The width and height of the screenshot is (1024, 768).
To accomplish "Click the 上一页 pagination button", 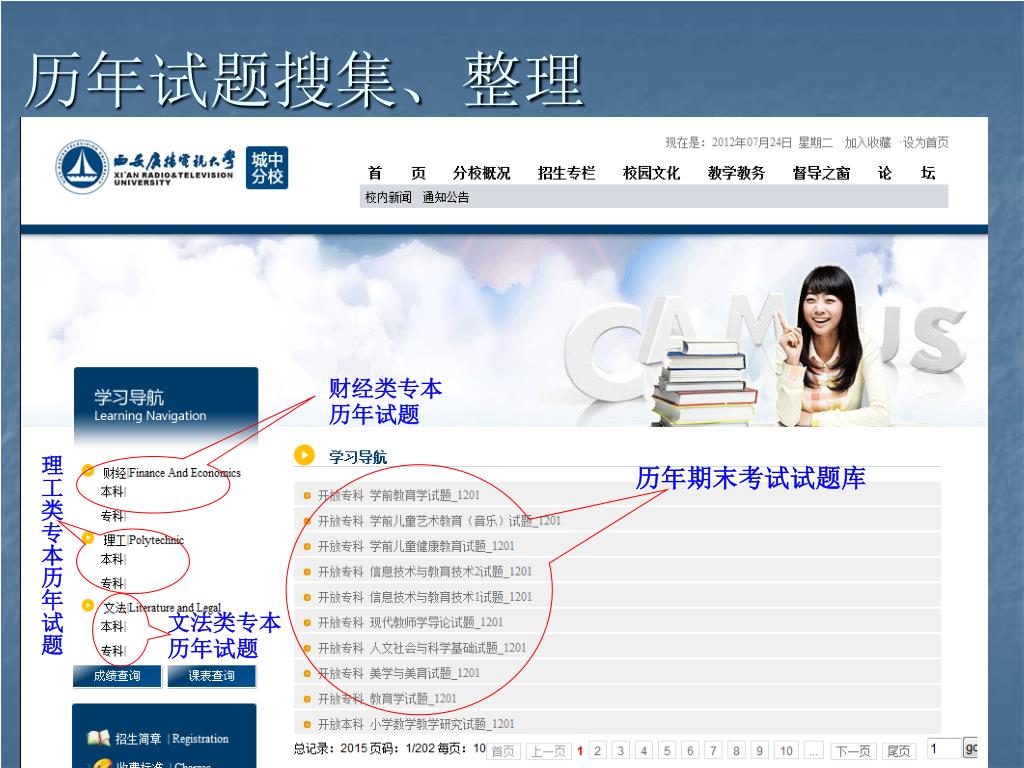I will (548, 751).
